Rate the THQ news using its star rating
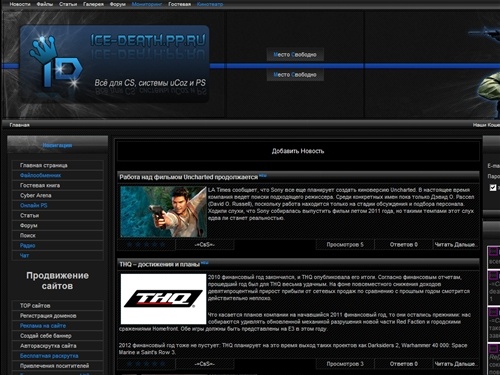The height and width of the screenshot is (375, 500). [x=146, y=364]
